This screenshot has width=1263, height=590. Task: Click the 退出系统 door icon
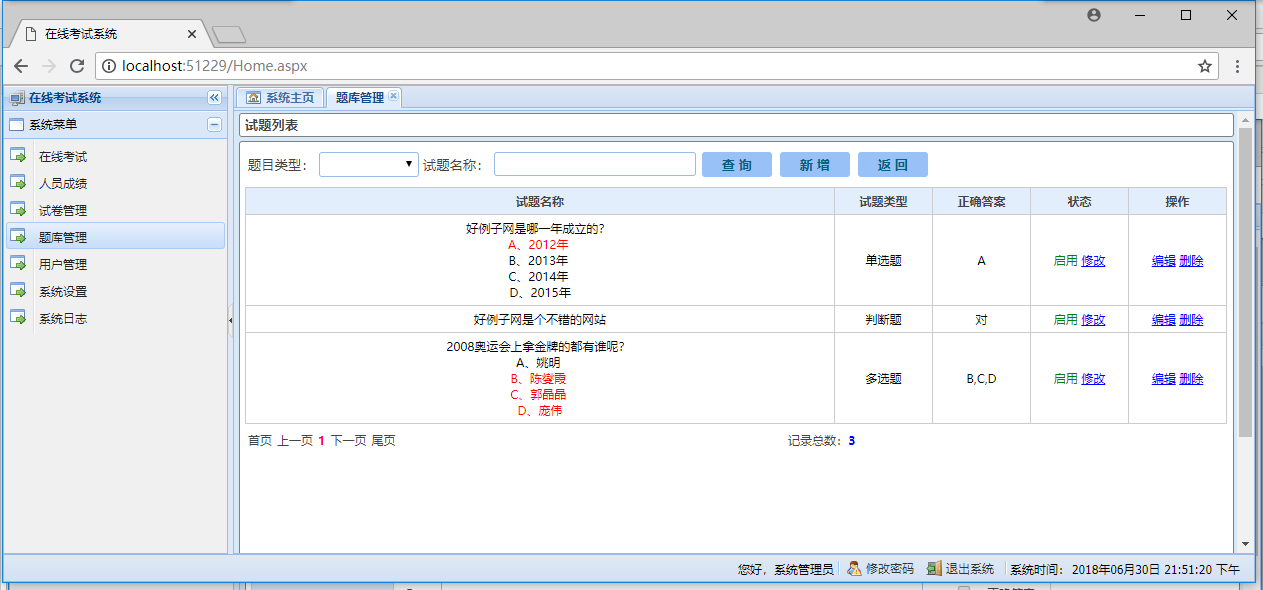tap(934, 568)
